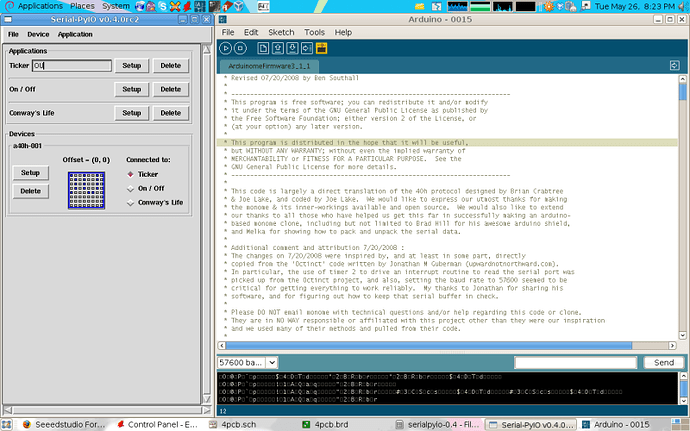Click the serial monitor send text field
690x431 pixels.
(x=576, y=362)
